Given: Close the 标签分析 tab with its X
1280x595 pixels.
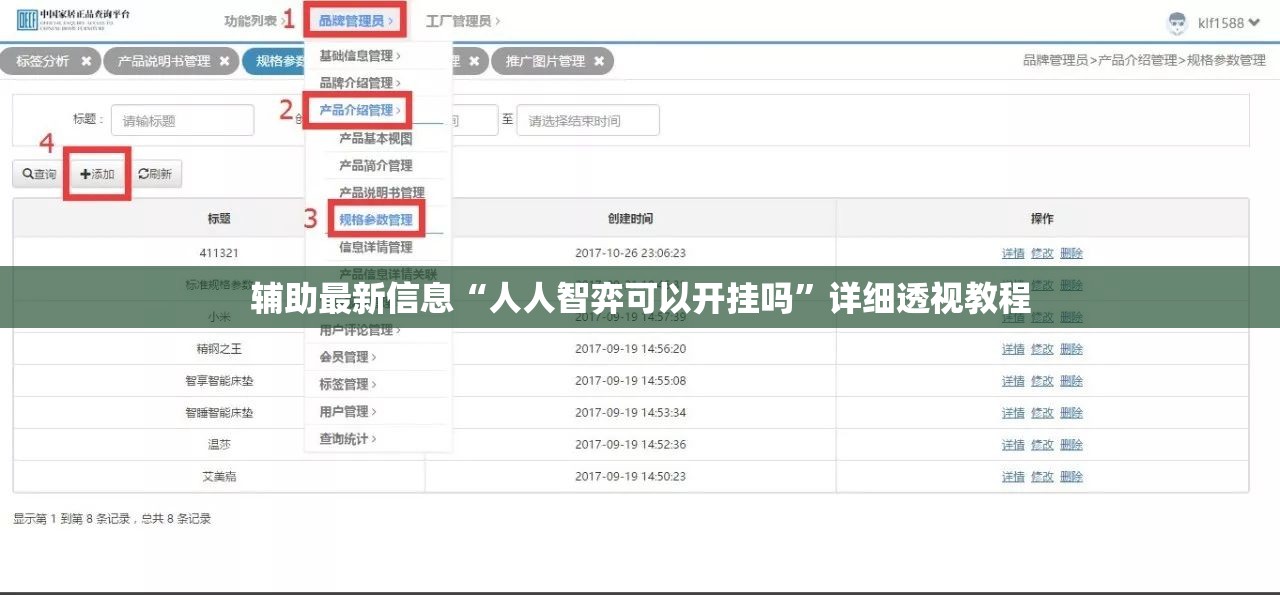Looking at the screenshot, I should [86, 61].
